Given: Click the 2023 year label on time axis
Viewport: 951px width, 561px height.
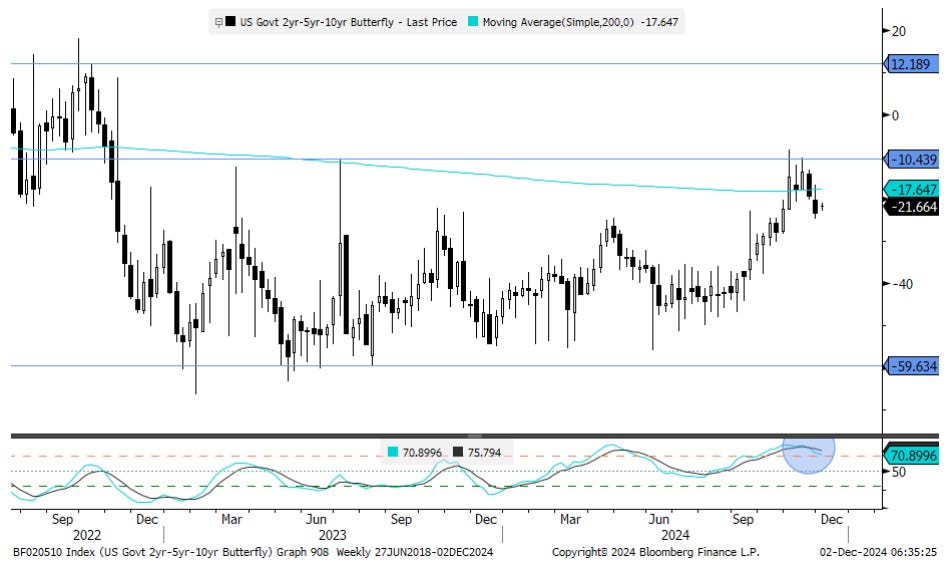Looking at the screenshot, I should [x=332, y=536].
